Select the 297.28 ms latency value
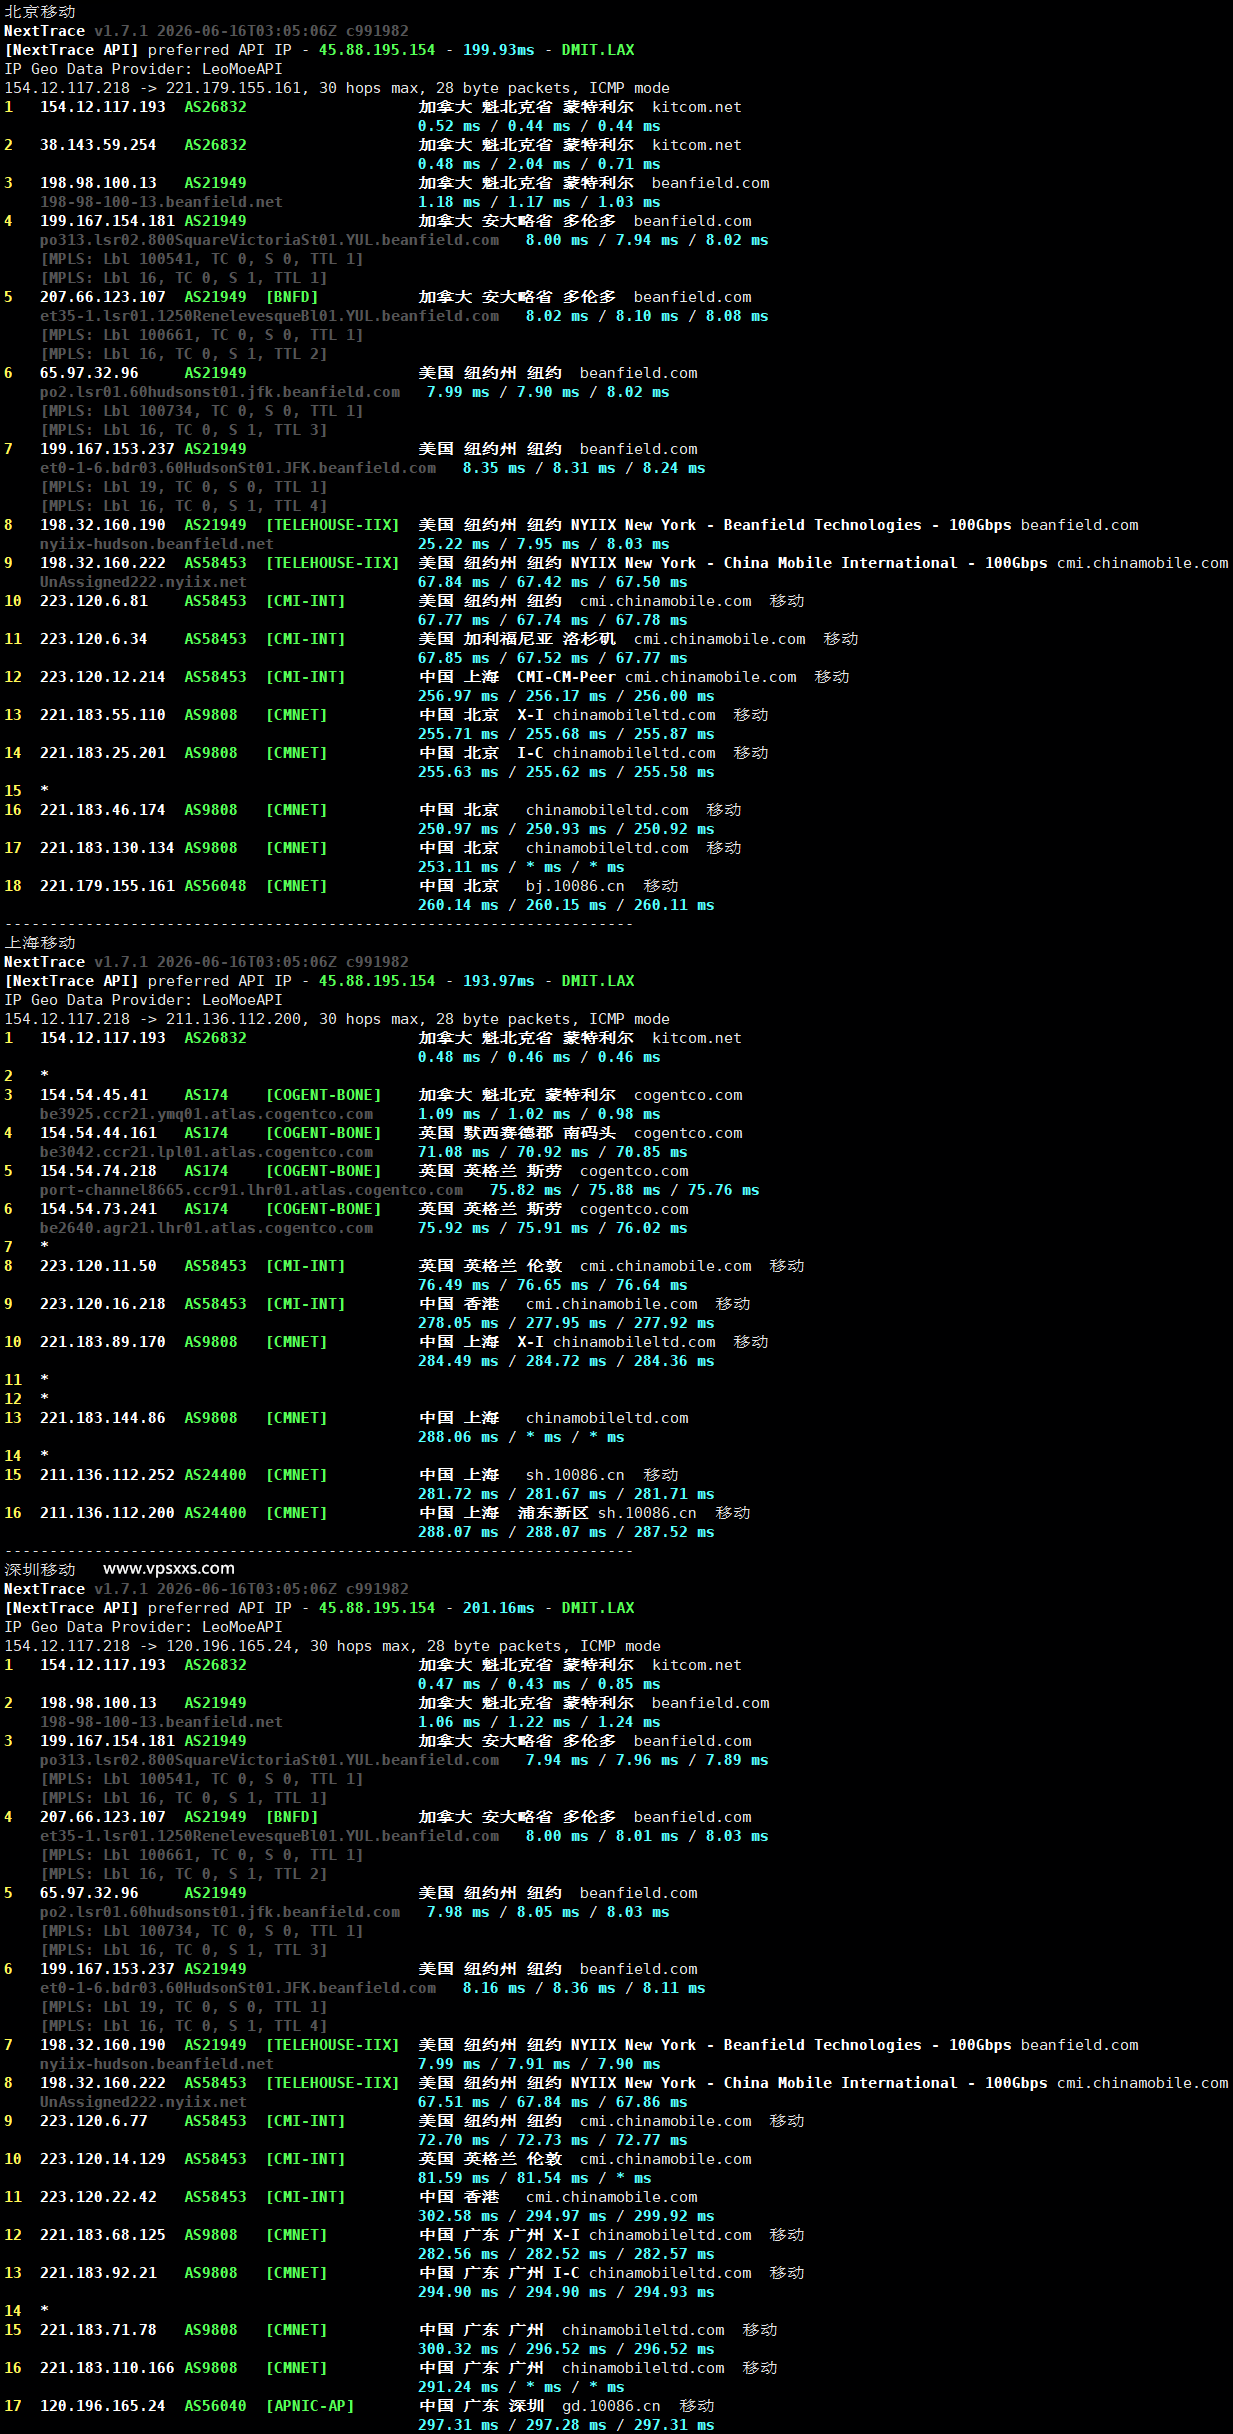This screenshot has width=1233, height=2434. coord(566,2425)
